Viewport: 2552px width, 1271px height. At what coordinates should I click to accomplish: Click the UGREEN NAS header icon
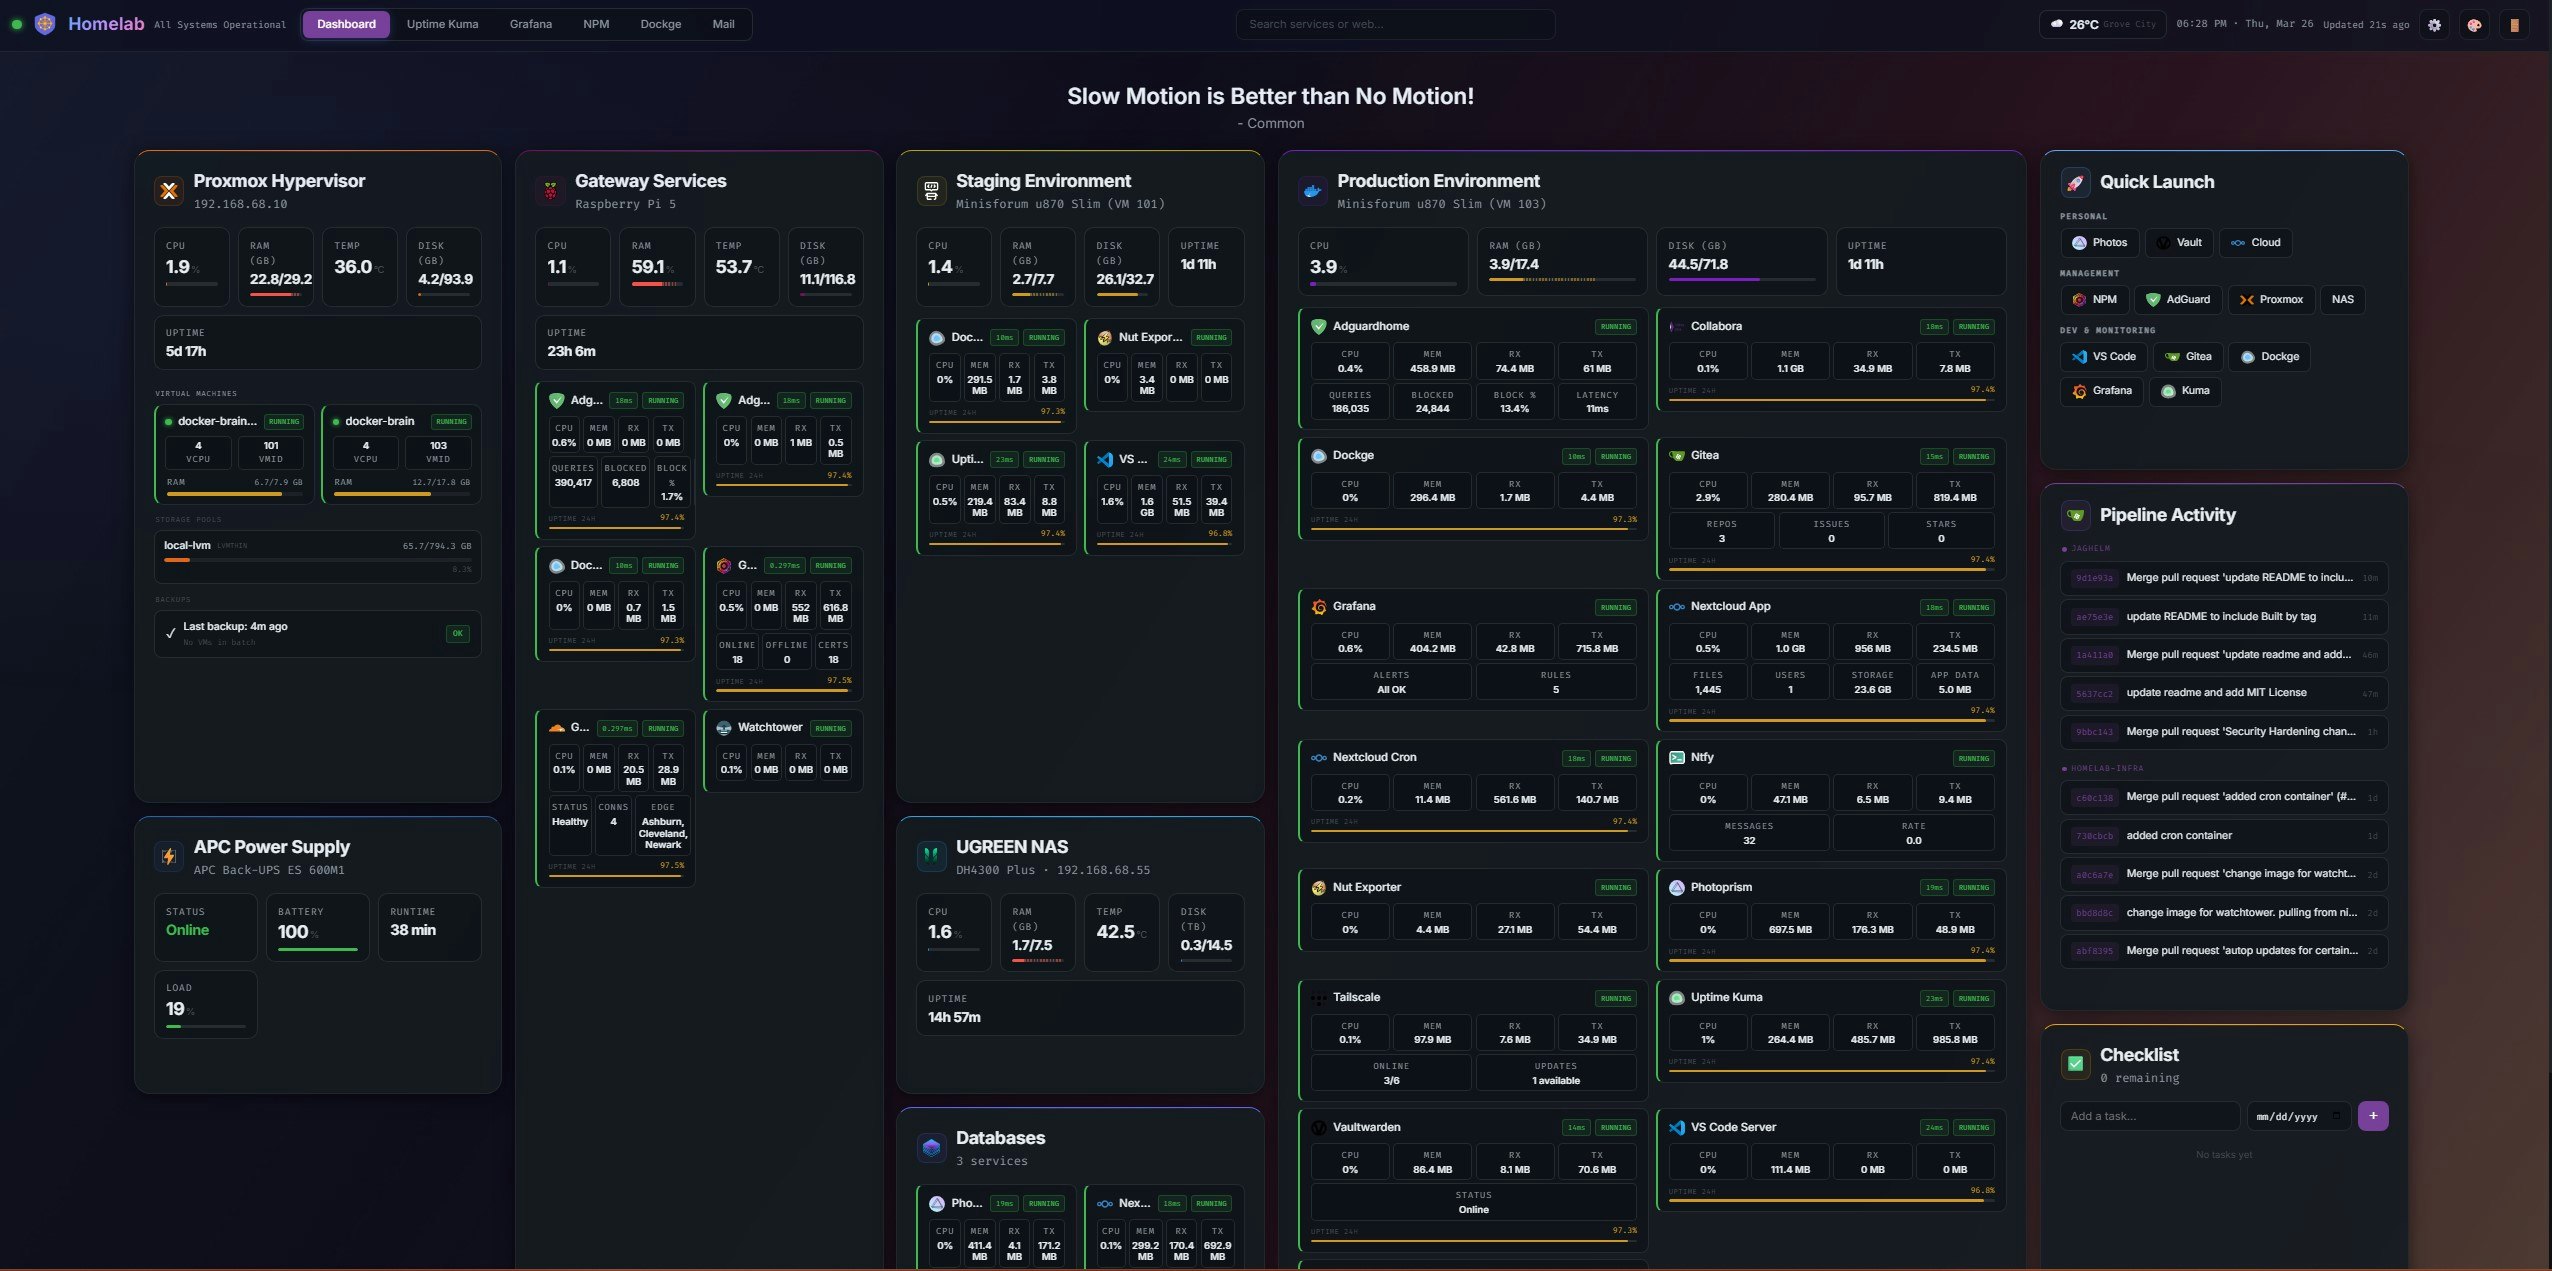click(931, 856)
